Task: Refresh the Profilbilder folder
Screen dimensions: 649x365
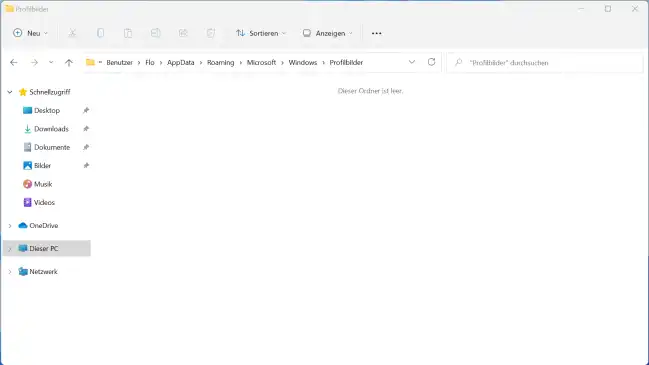Action: [431, 62]
